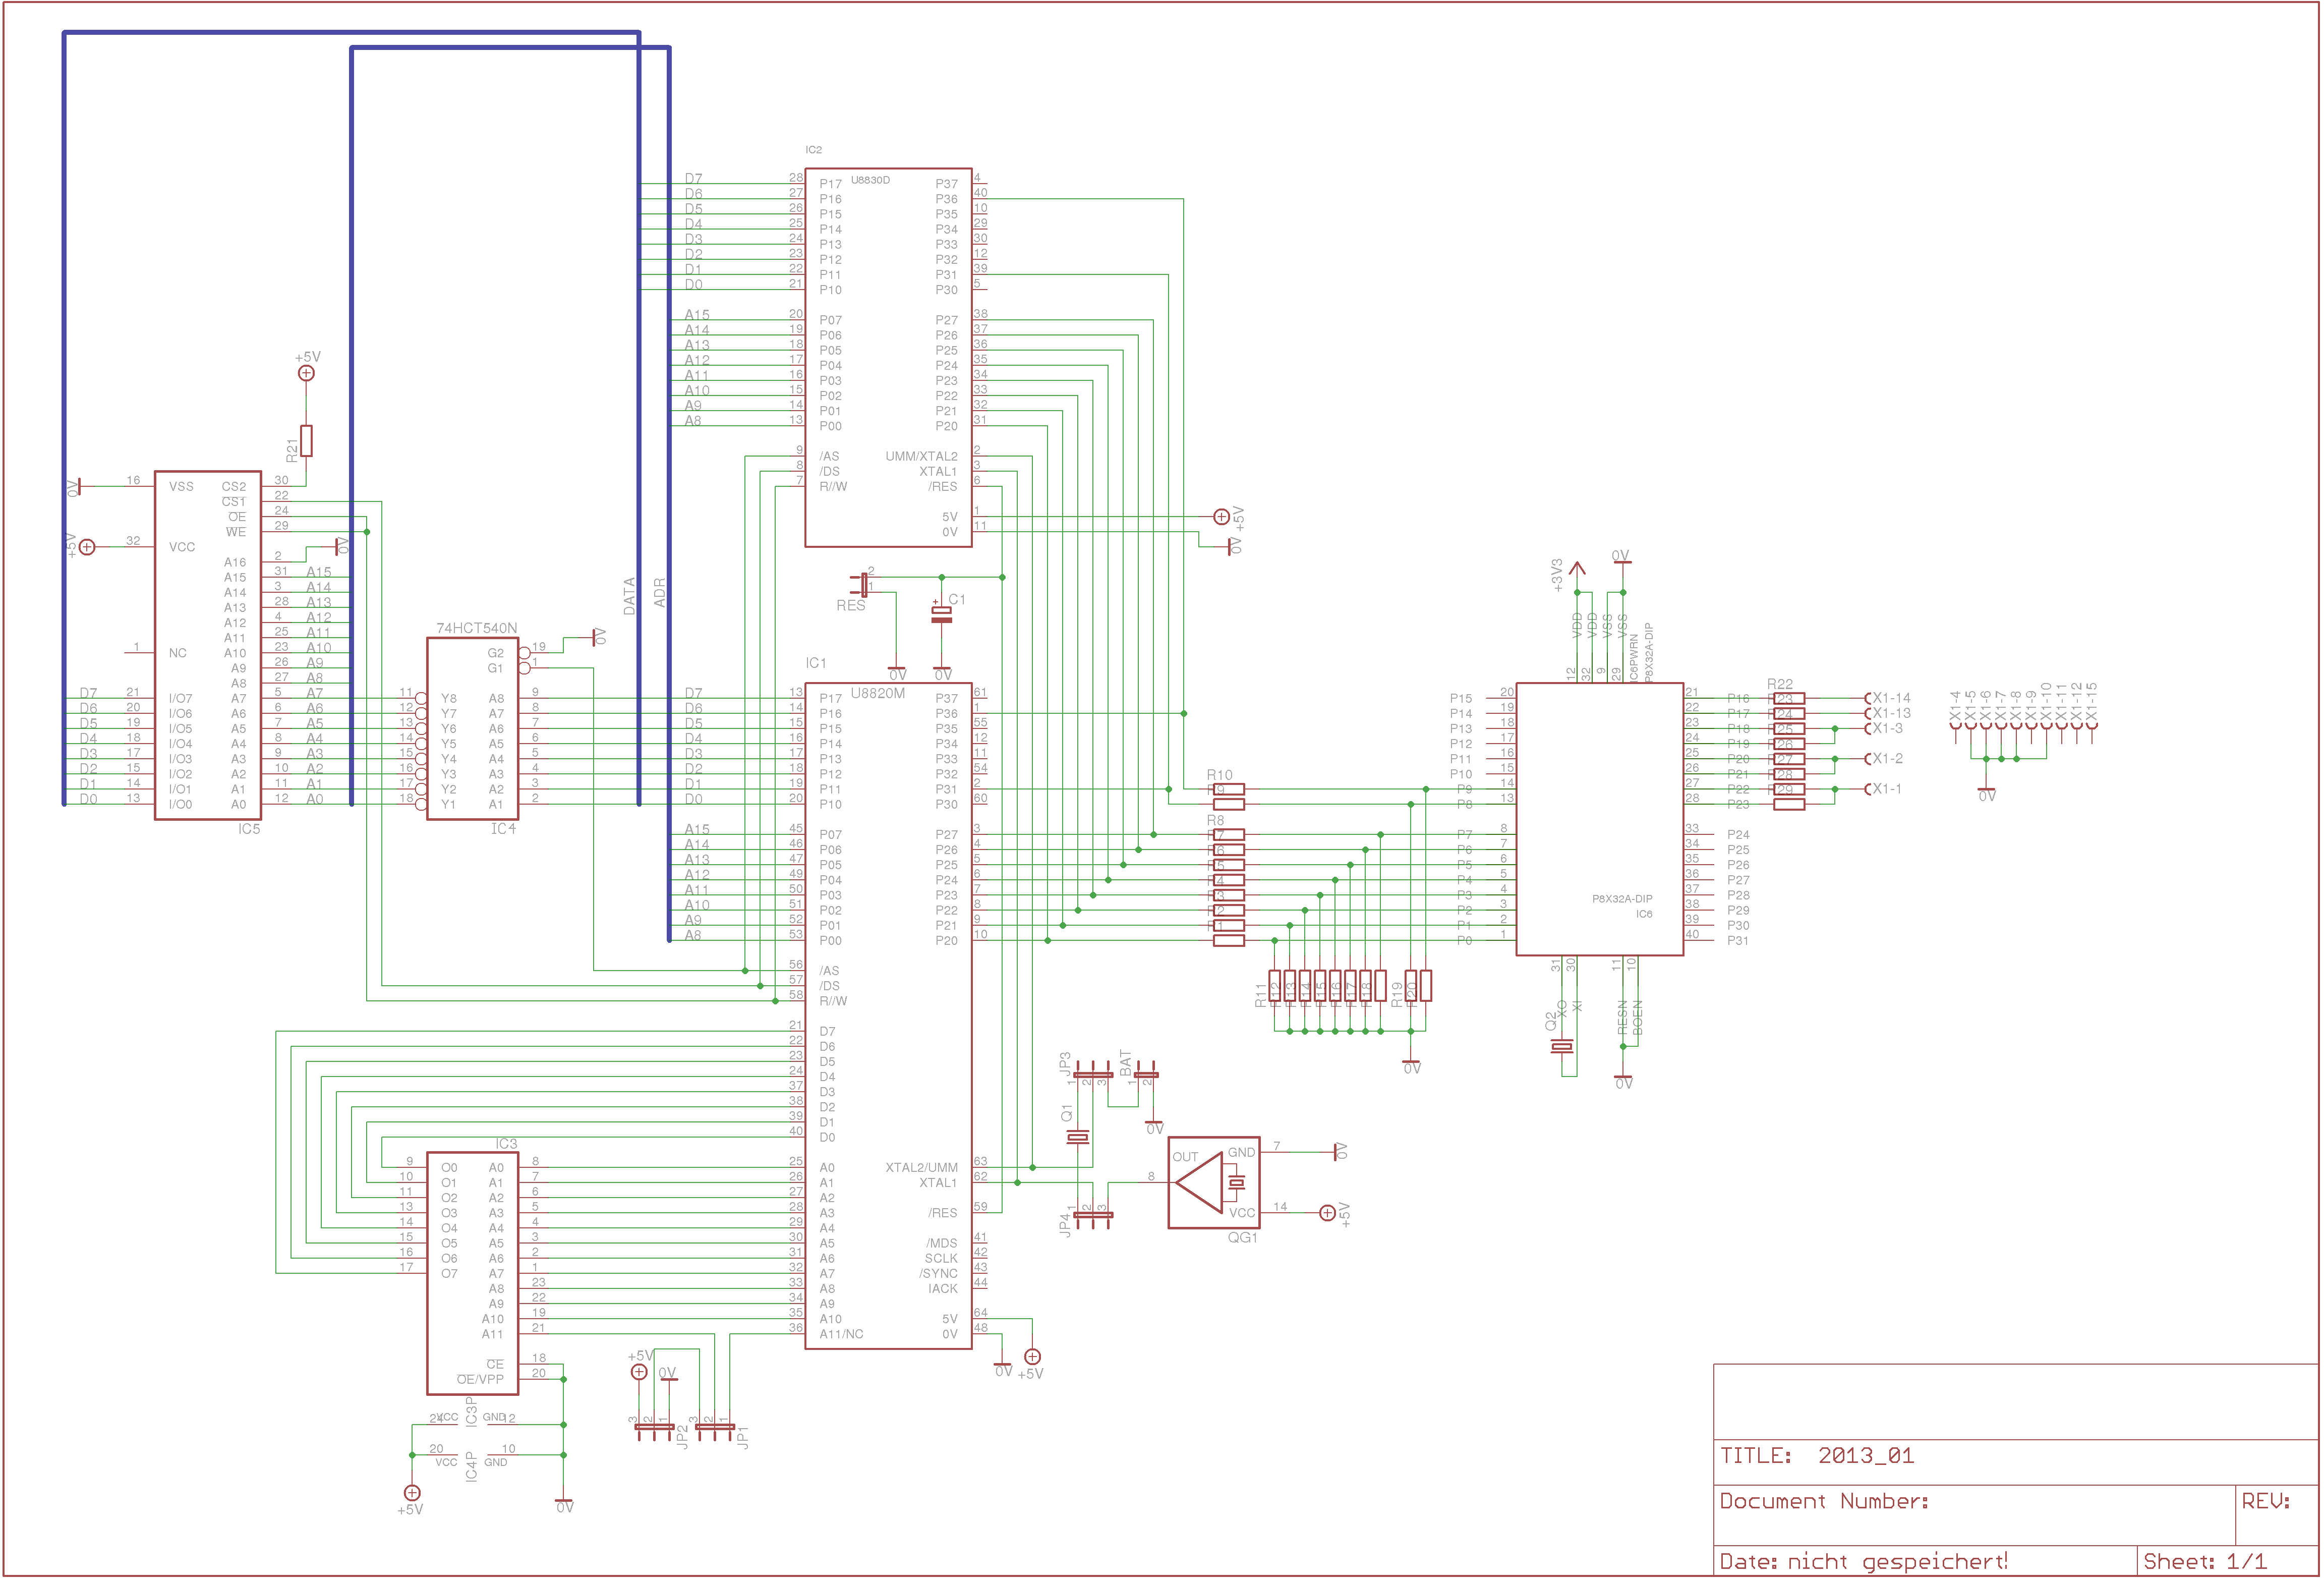Click the R21 resistor near IC5
This screenshot has height=1582, width=2324.
(x=306, y=441)
